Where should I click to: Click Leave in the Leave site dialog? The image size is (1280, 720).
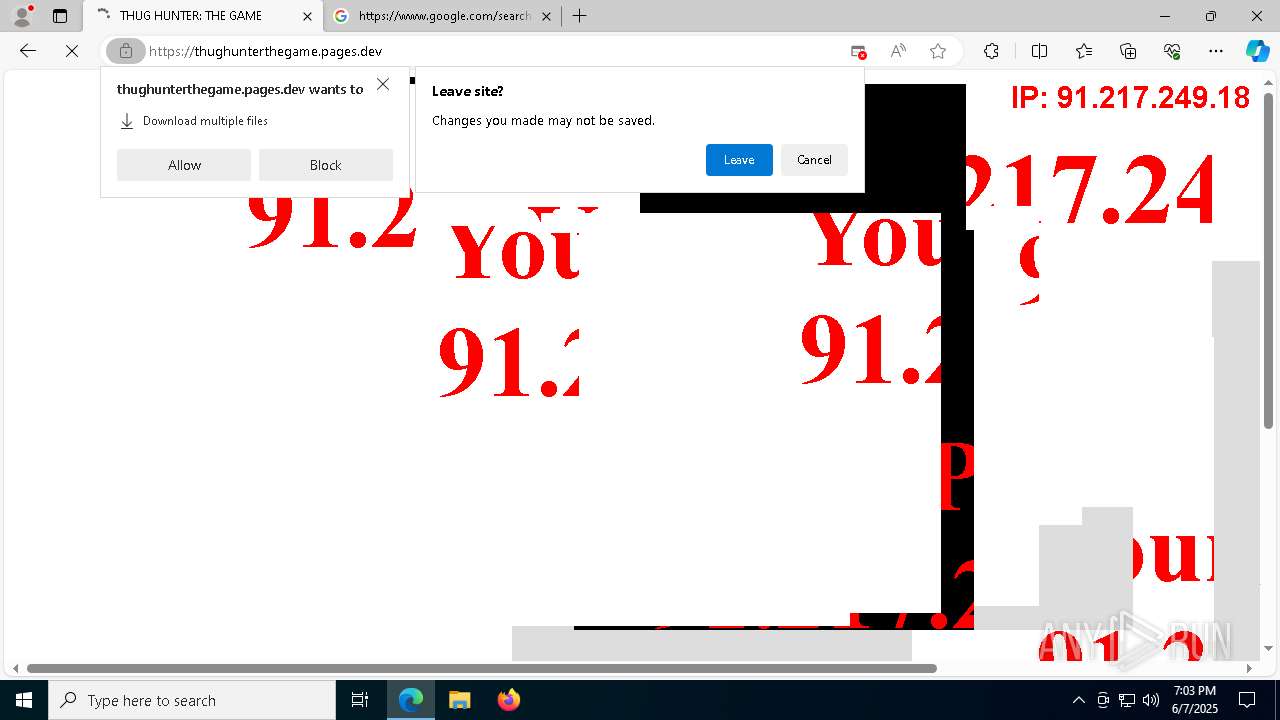click(x=739, y=160)
